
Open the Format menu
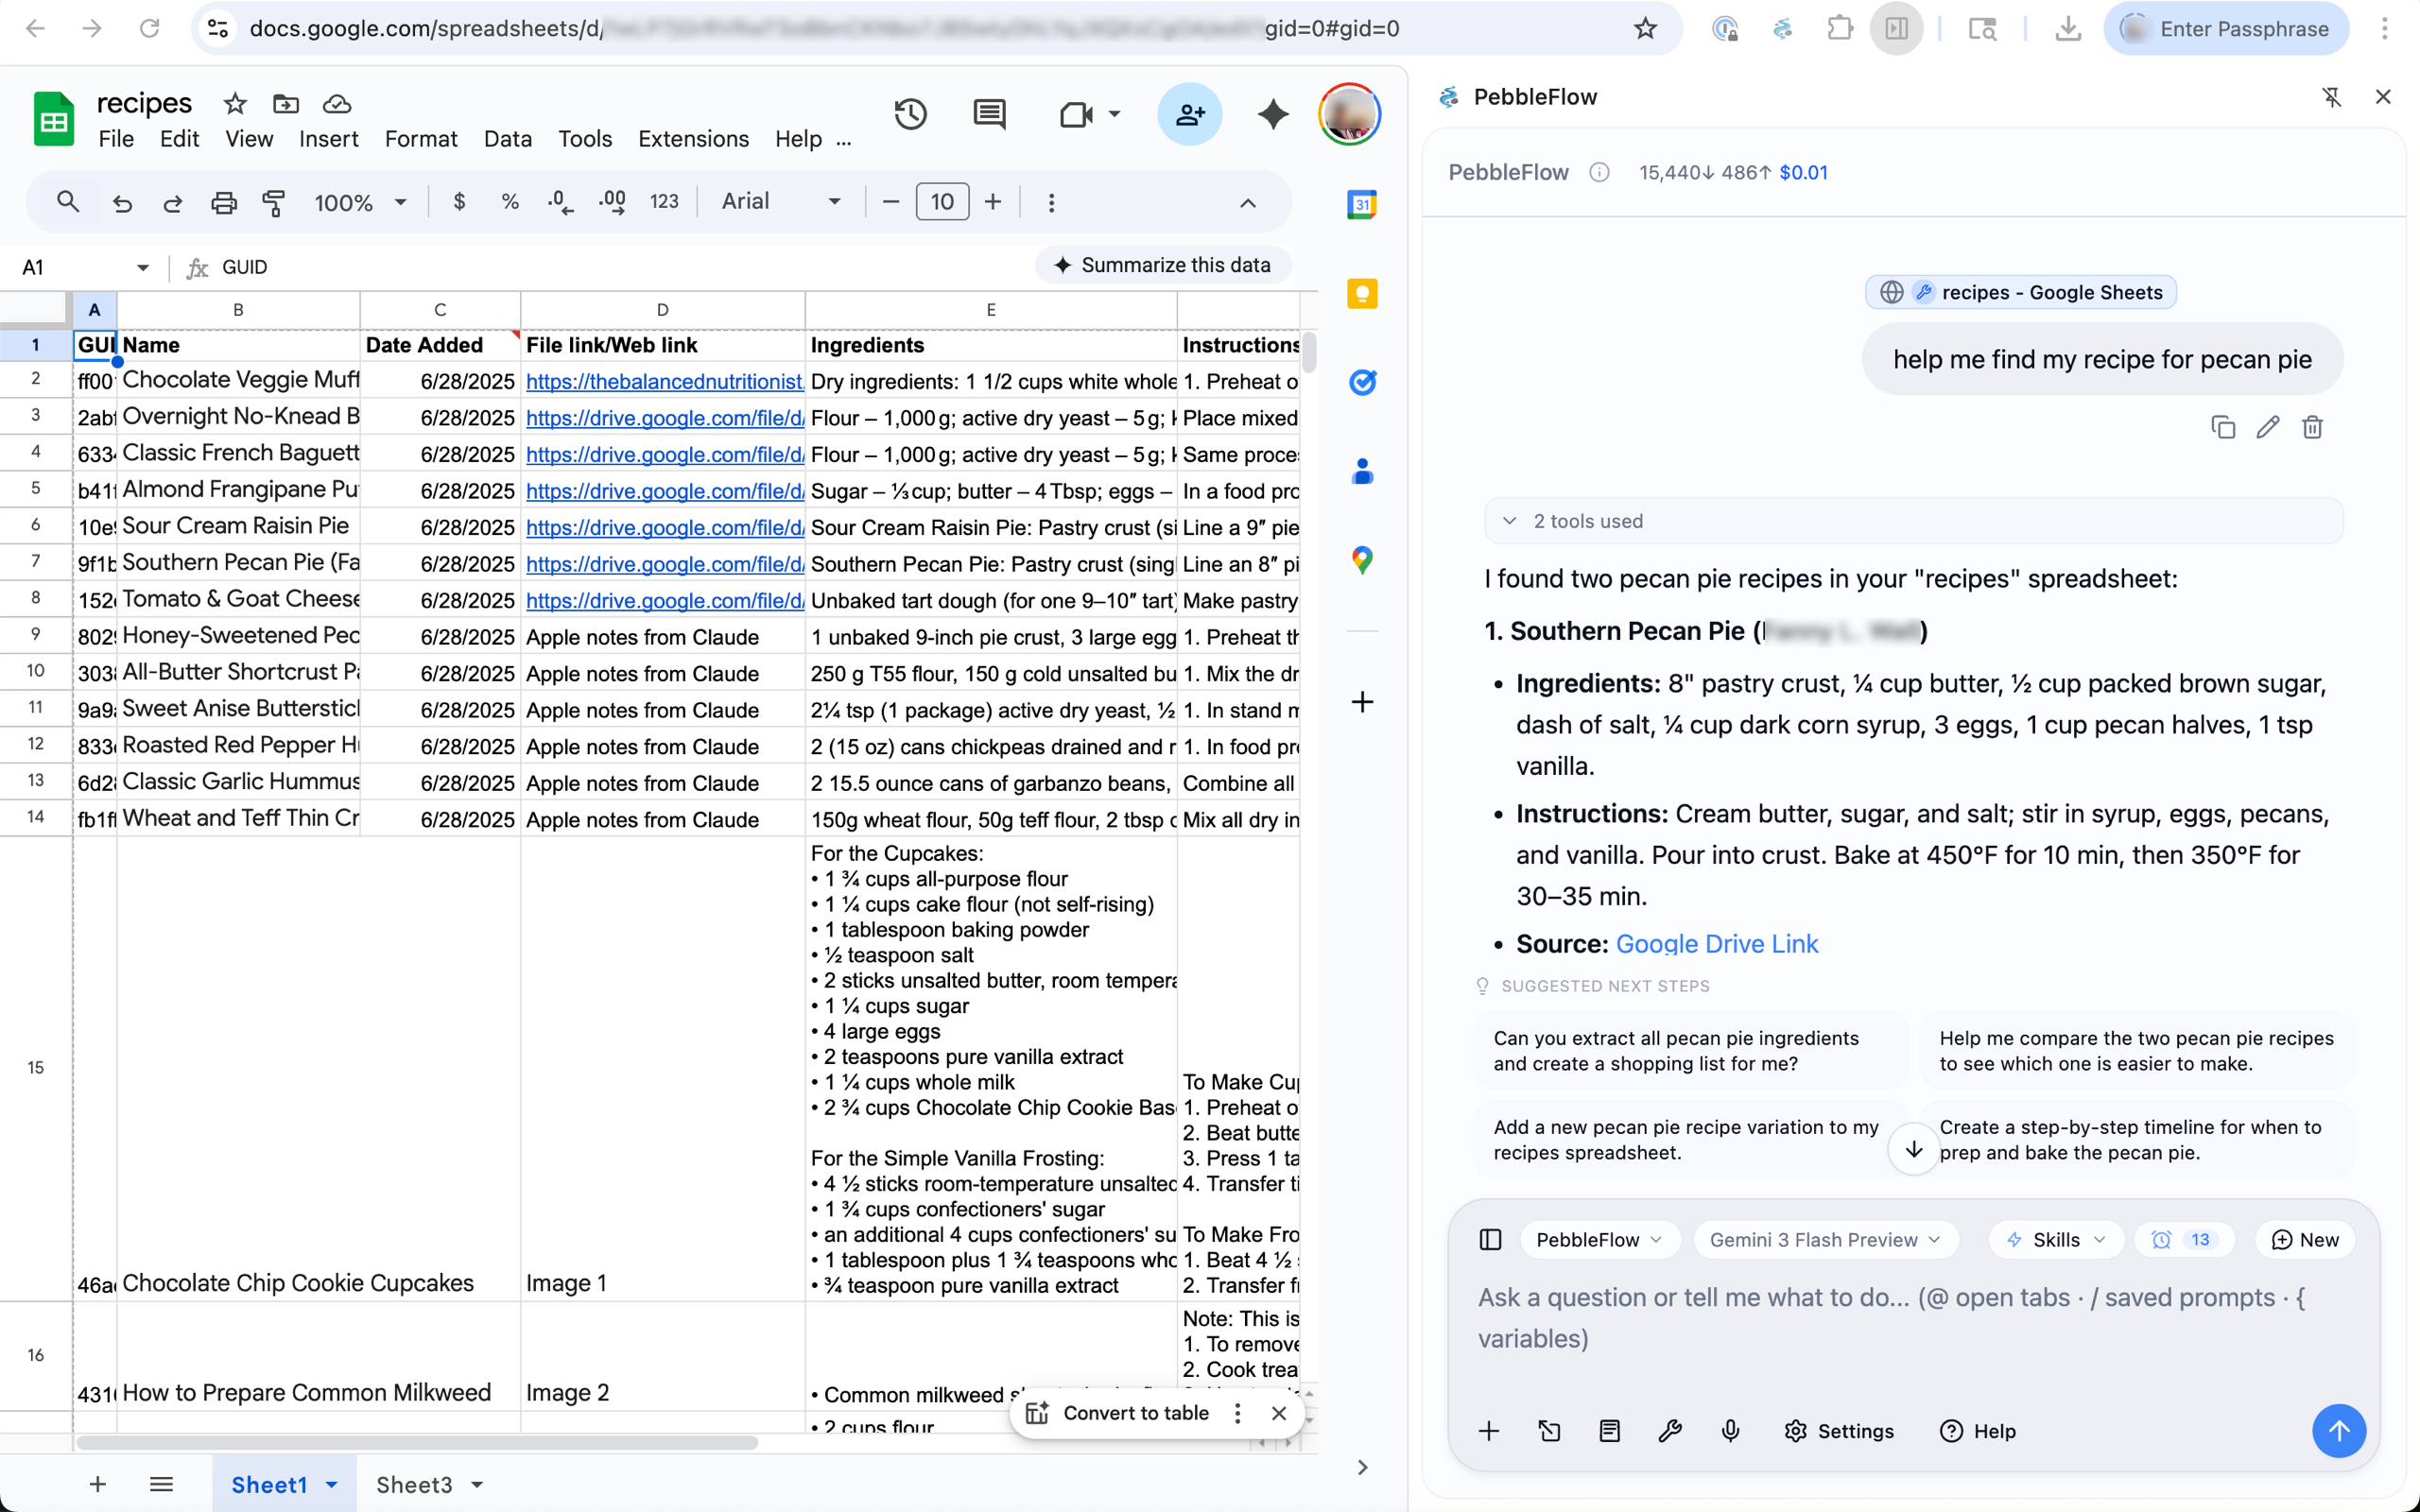click(421, 139)
